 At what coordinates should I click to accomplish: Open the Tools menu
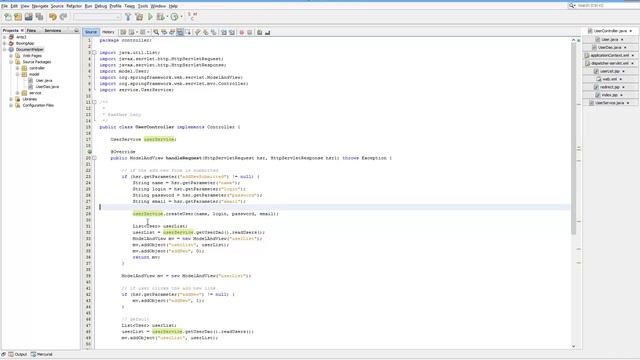(143, 6)
